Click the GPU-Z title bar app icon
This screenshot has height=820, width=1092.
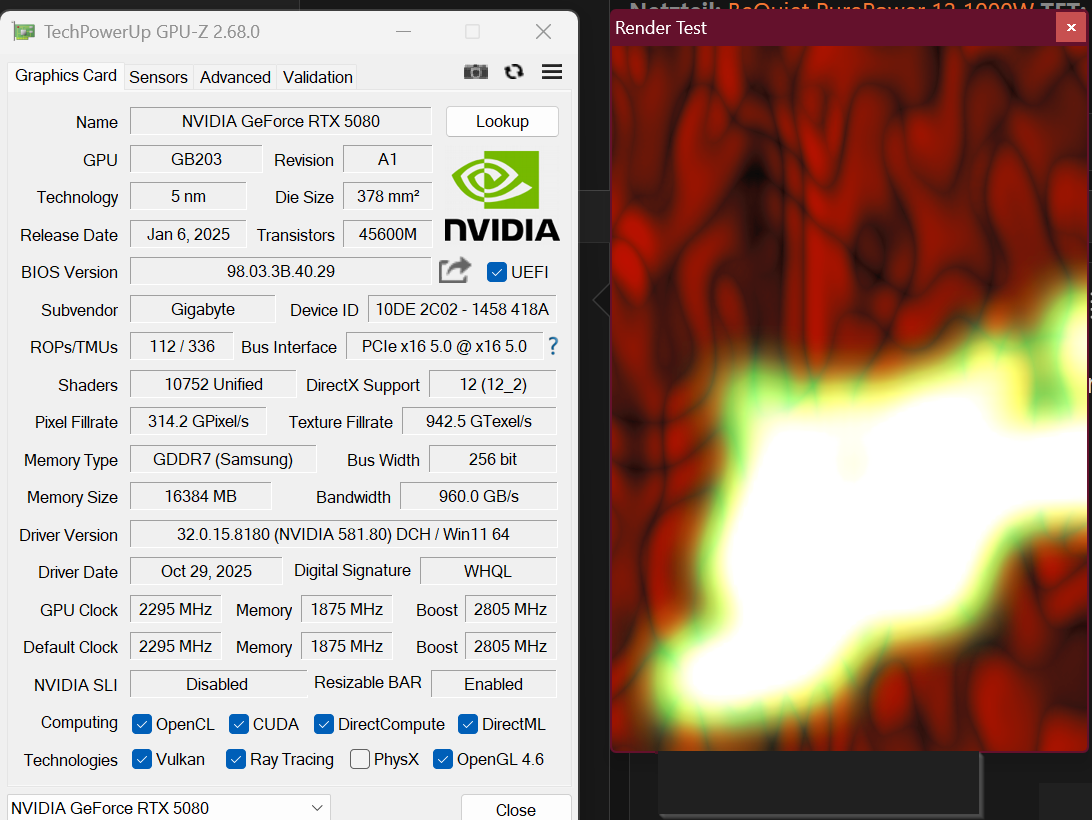coord(24,31)
